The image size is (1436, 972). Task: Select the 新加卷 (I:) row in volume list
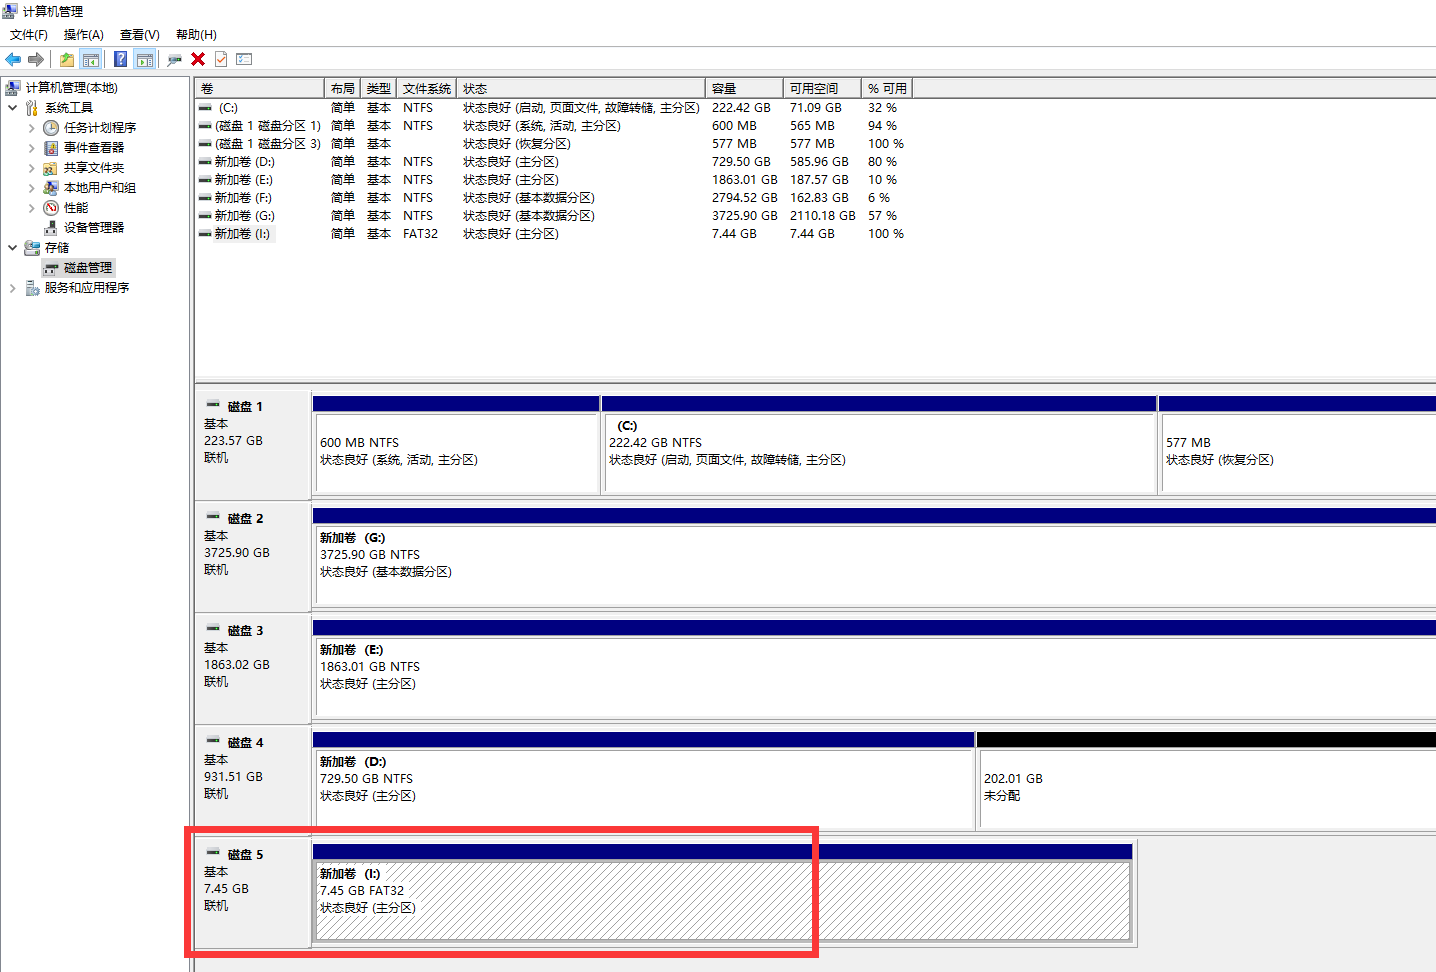(x=552, y=234)
